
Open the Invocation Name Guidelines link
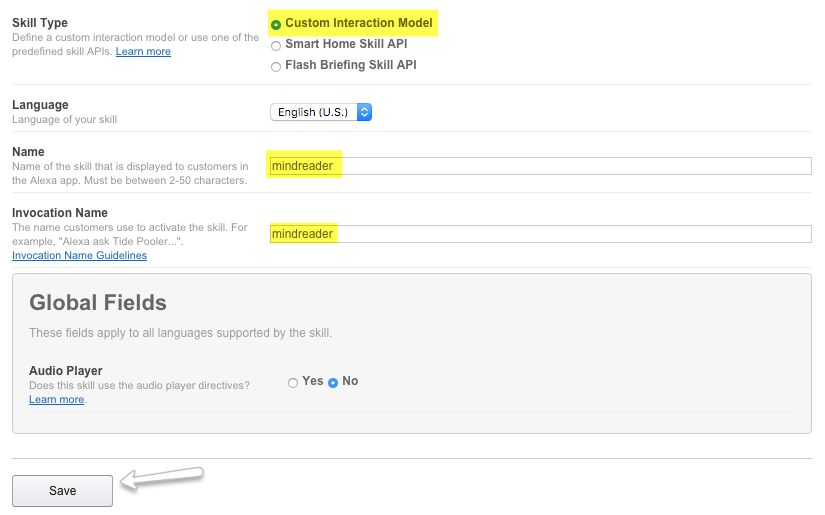coord(79,256)
